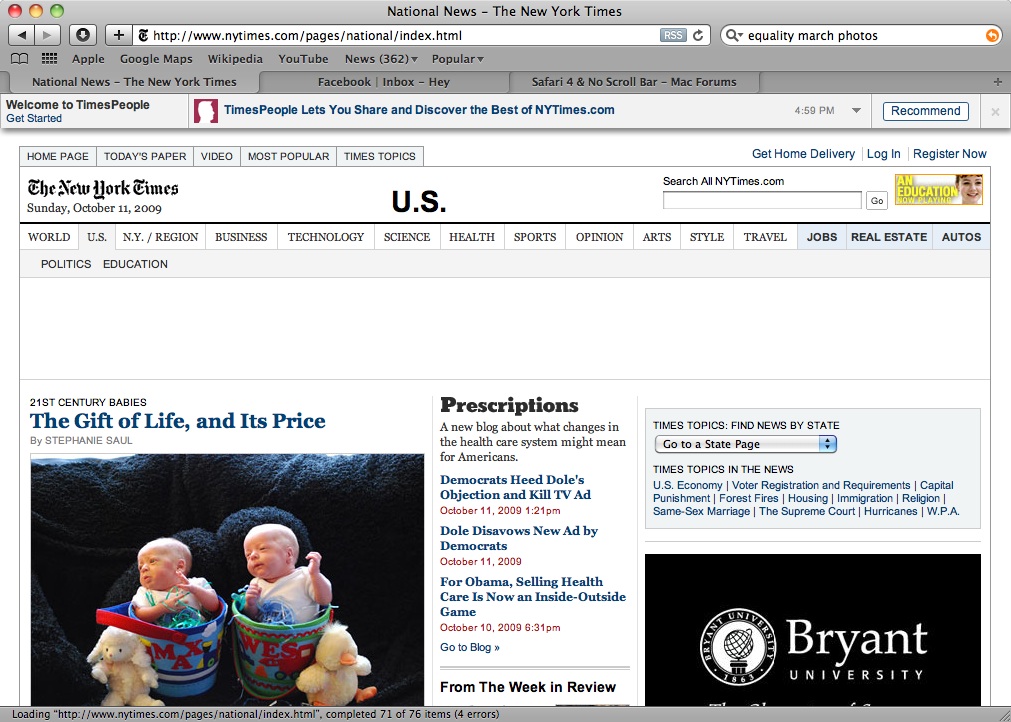Click the Safari back arrow button

click(x=21, y=35)
